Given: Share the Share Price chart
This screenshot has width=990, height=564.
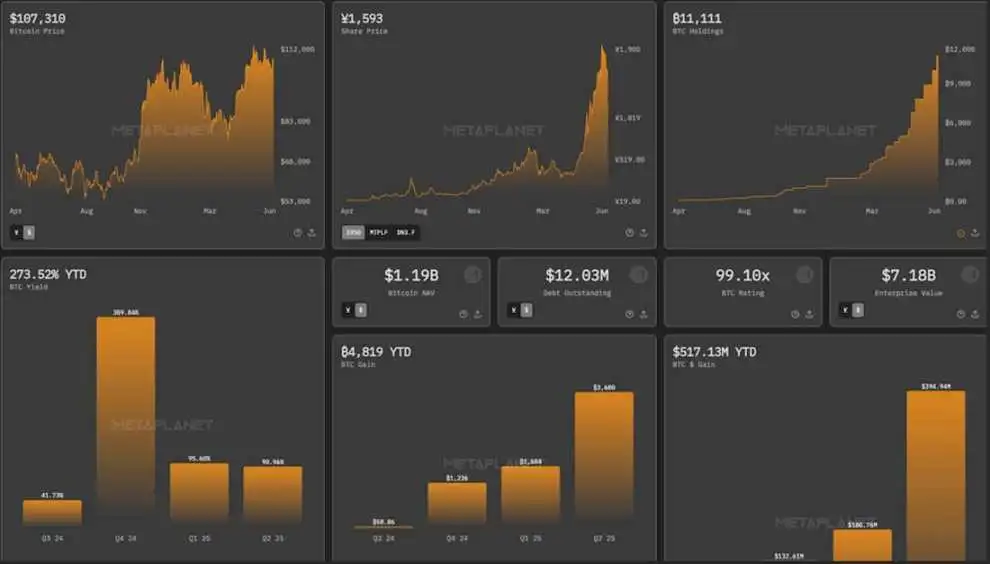Looking at the screenshot, I should [x=644, y=232].
